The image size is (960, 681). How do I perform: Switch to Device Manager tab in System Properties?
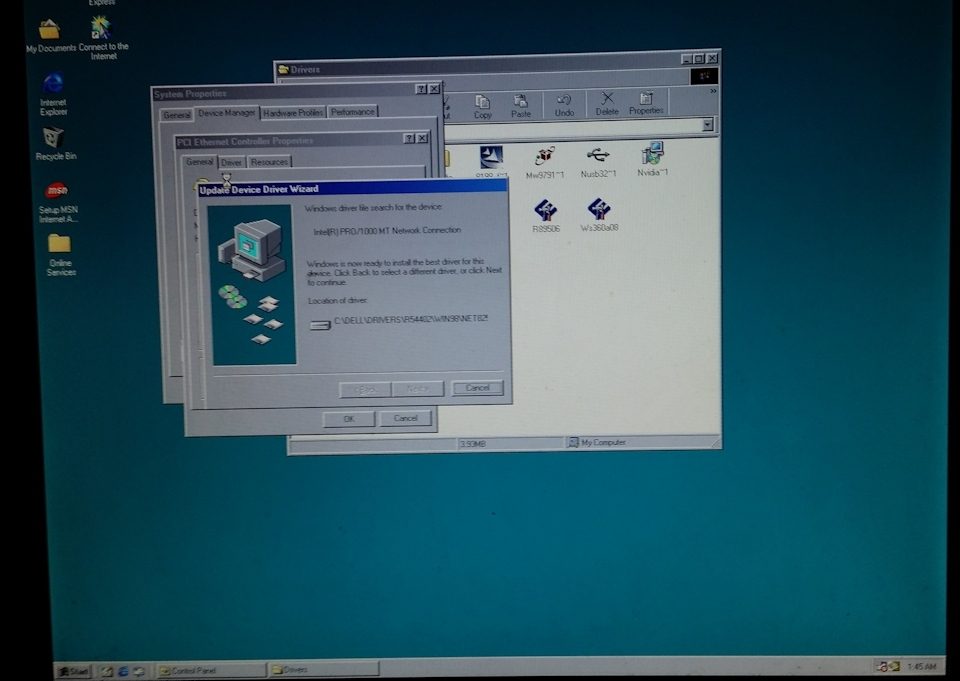pos(227,113)
